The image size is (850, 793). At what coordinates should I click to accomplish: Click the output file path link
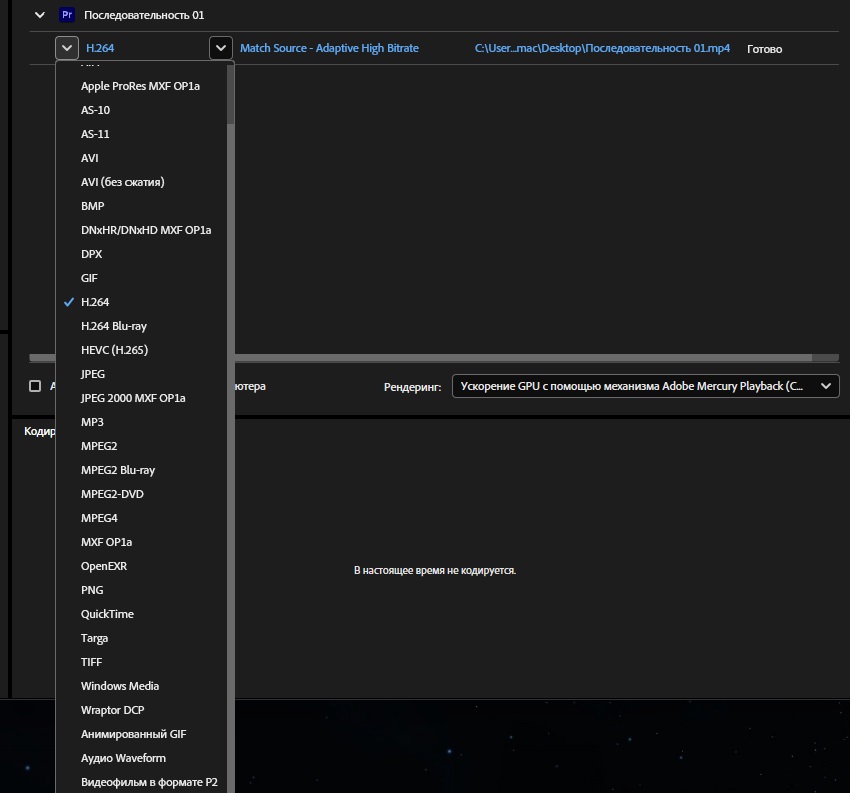(602, 48)
